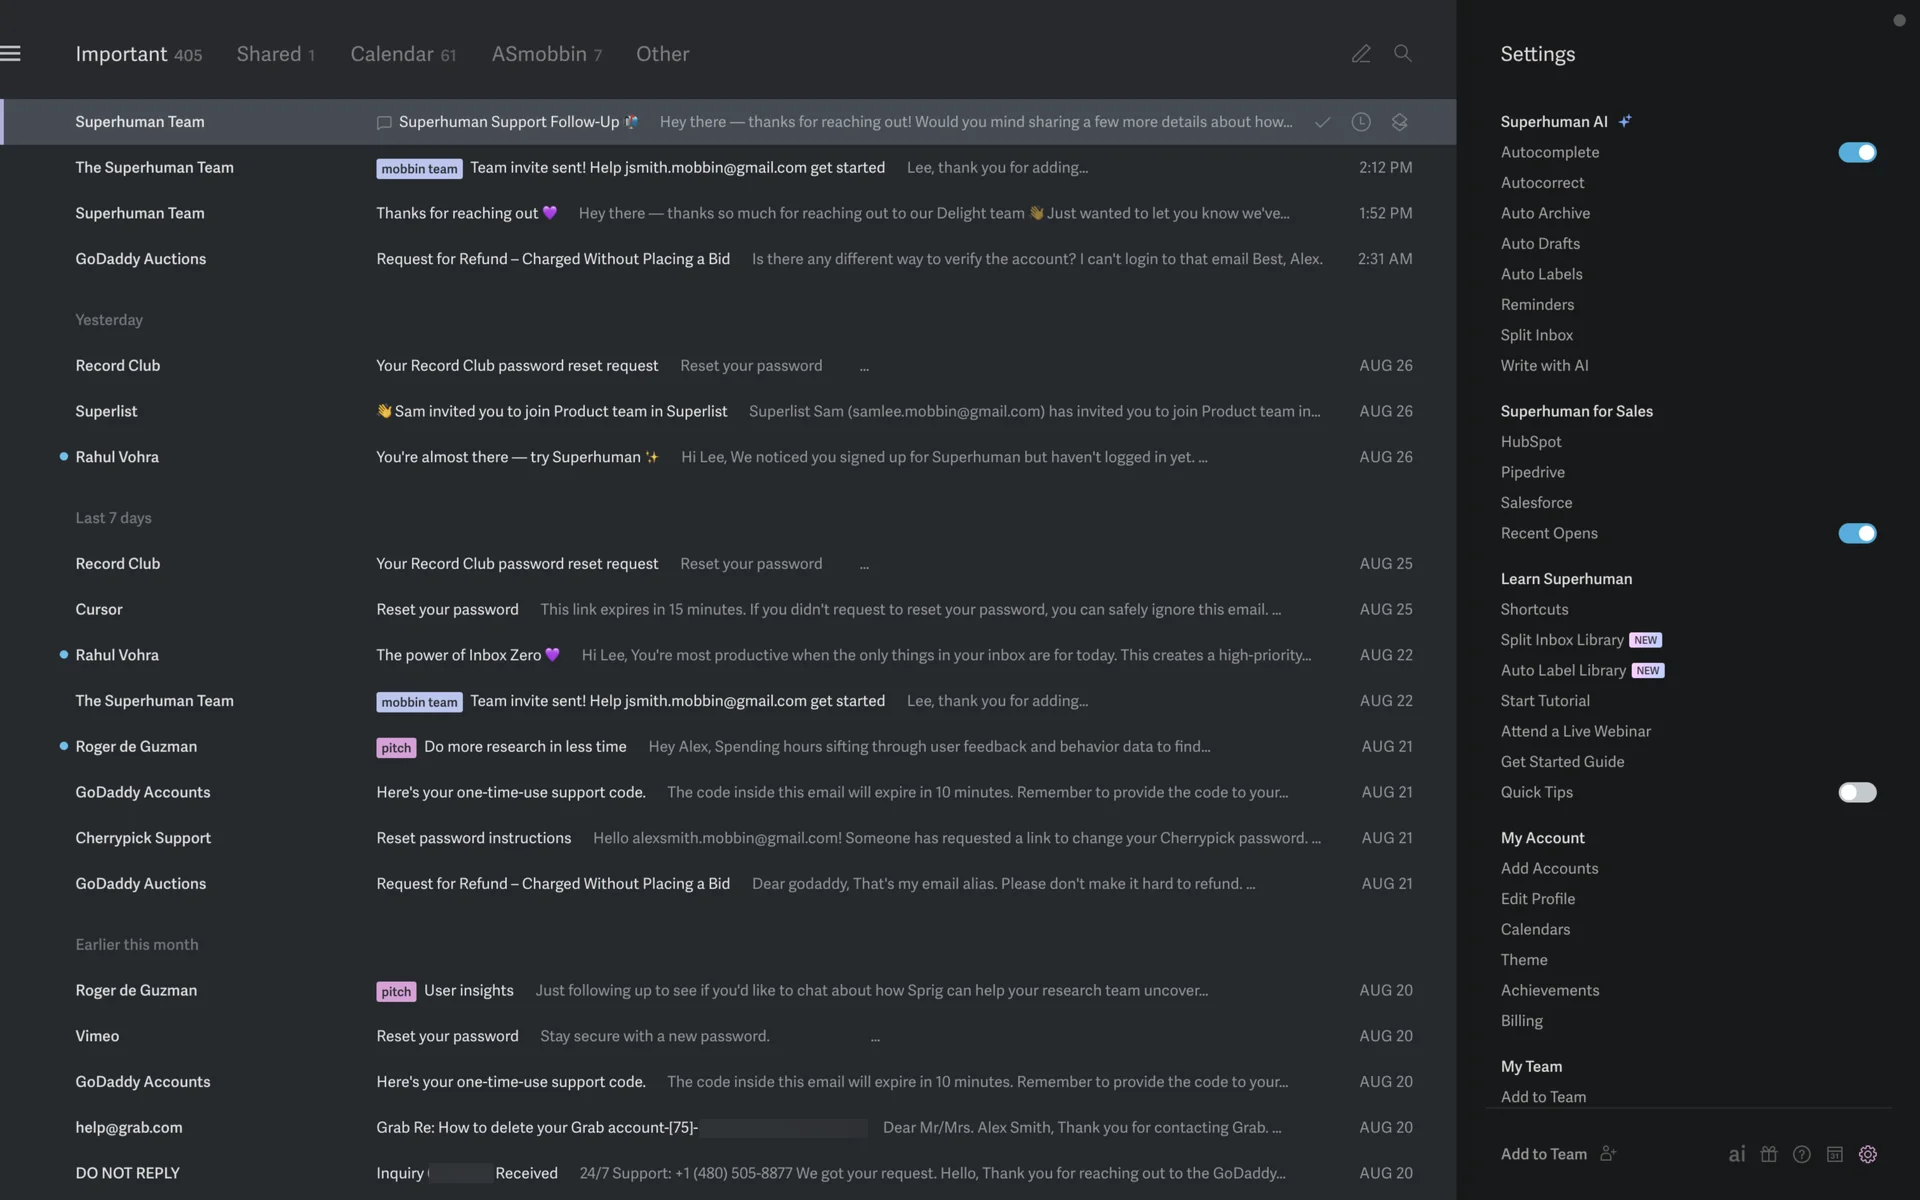The height and width of the screenshot is (1200, 1920).
Task: Click the Theme settings link
Action: tap(1523, 960)
